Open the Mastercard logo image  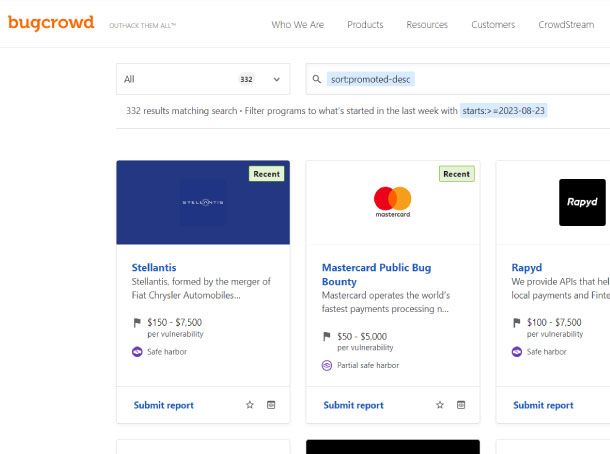[393, 202]
